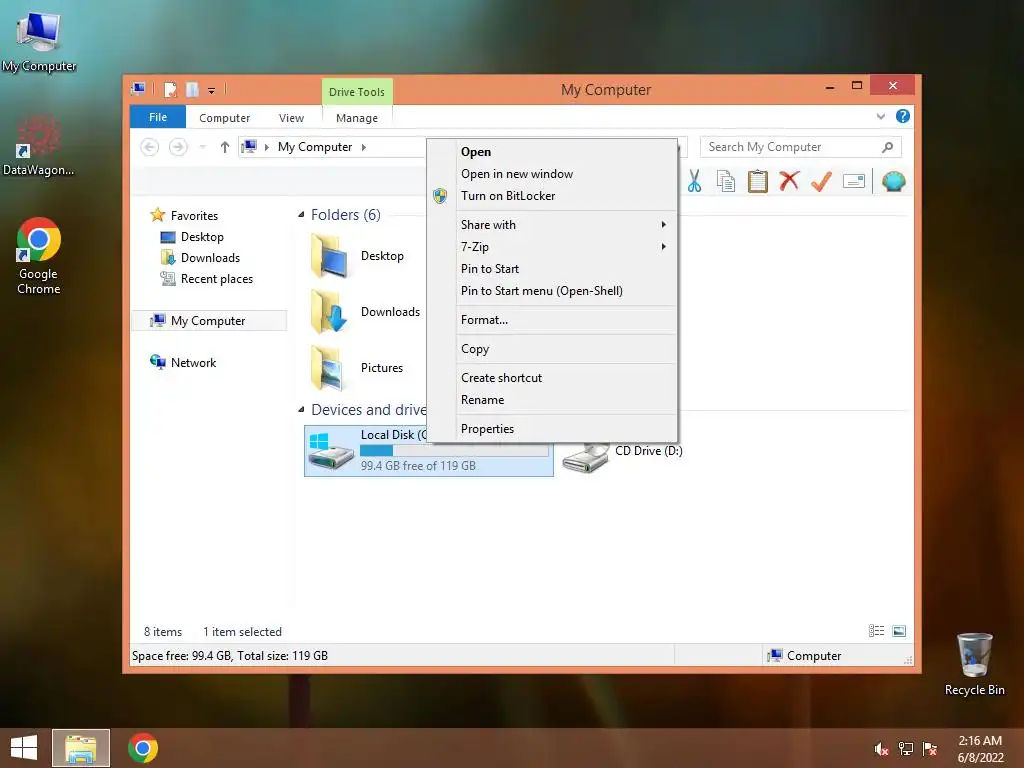Click the scissors Cut toolbar icon

(x=694, y=182)
